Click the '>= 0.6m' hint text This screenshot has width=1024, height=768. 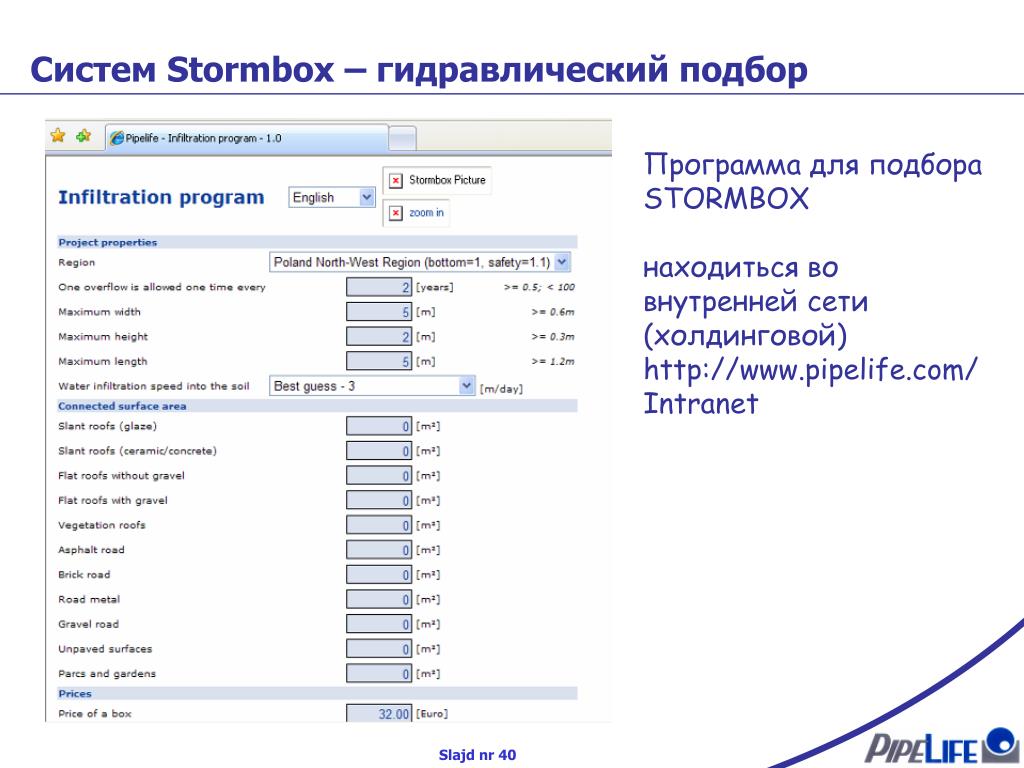point(553,312)
